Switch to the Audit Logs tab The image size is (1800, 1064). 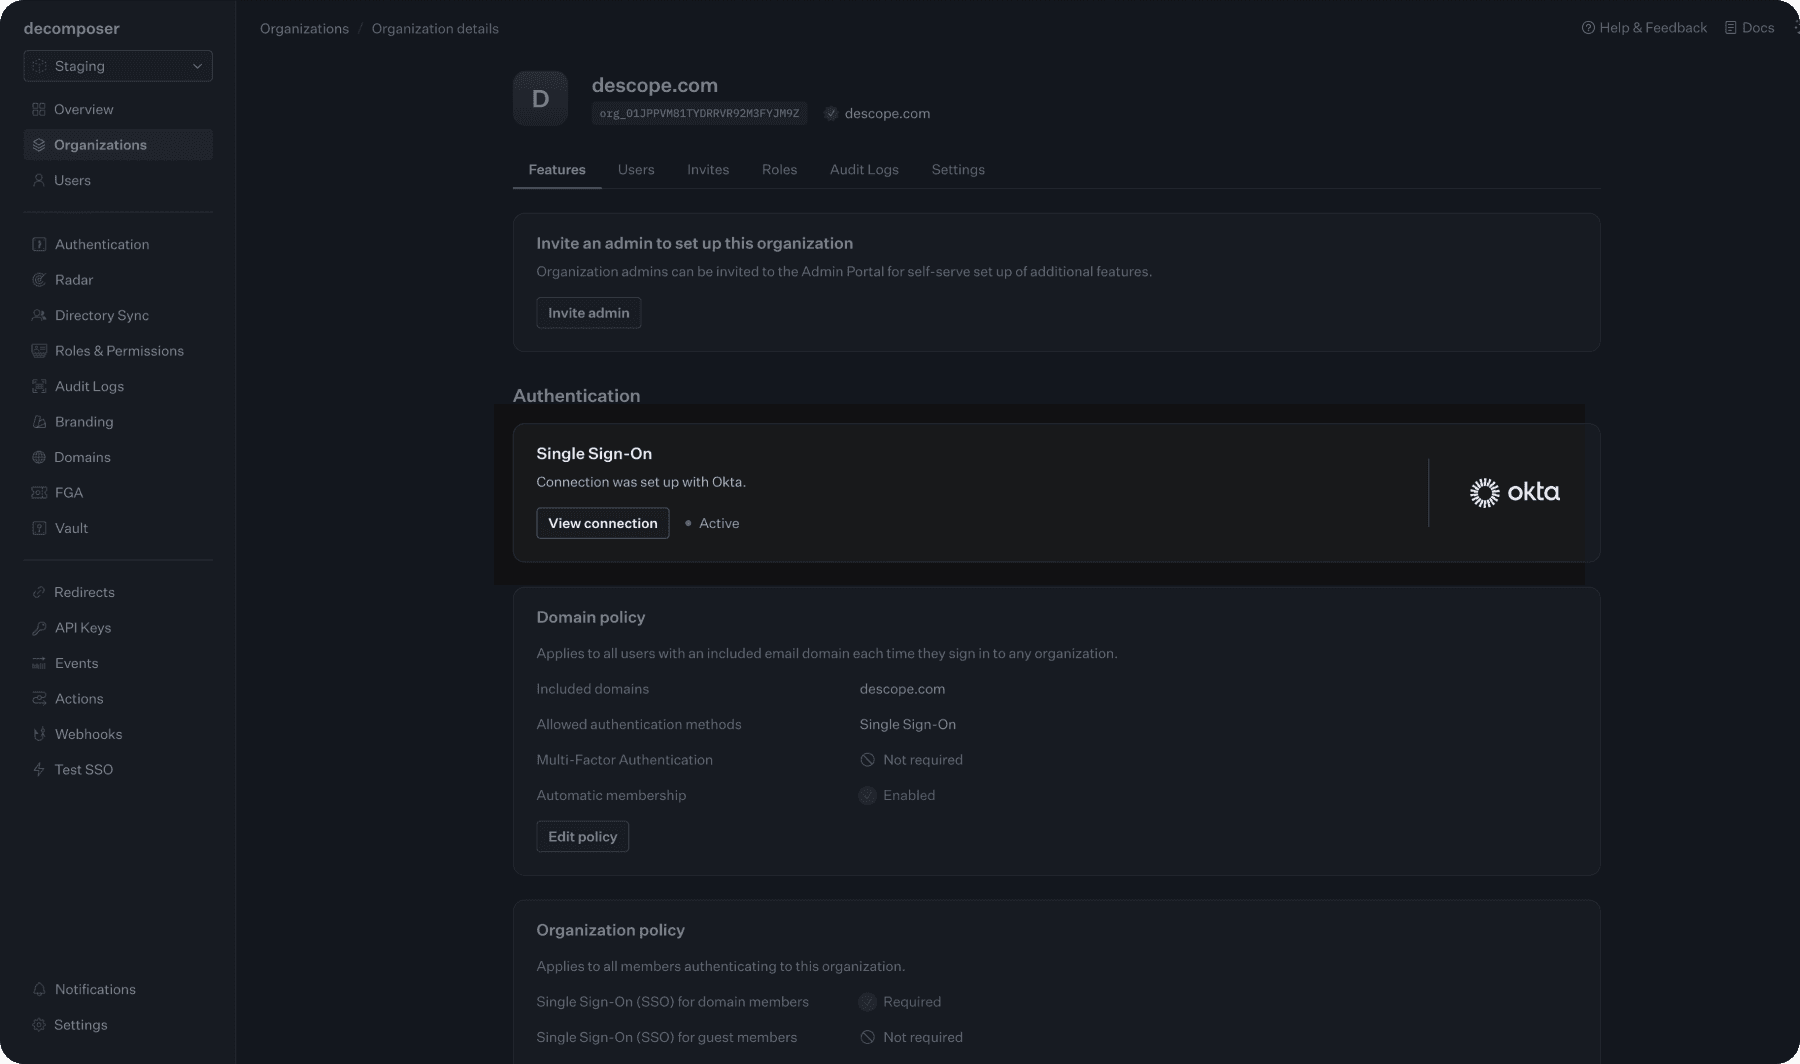[x=863, y=169]
